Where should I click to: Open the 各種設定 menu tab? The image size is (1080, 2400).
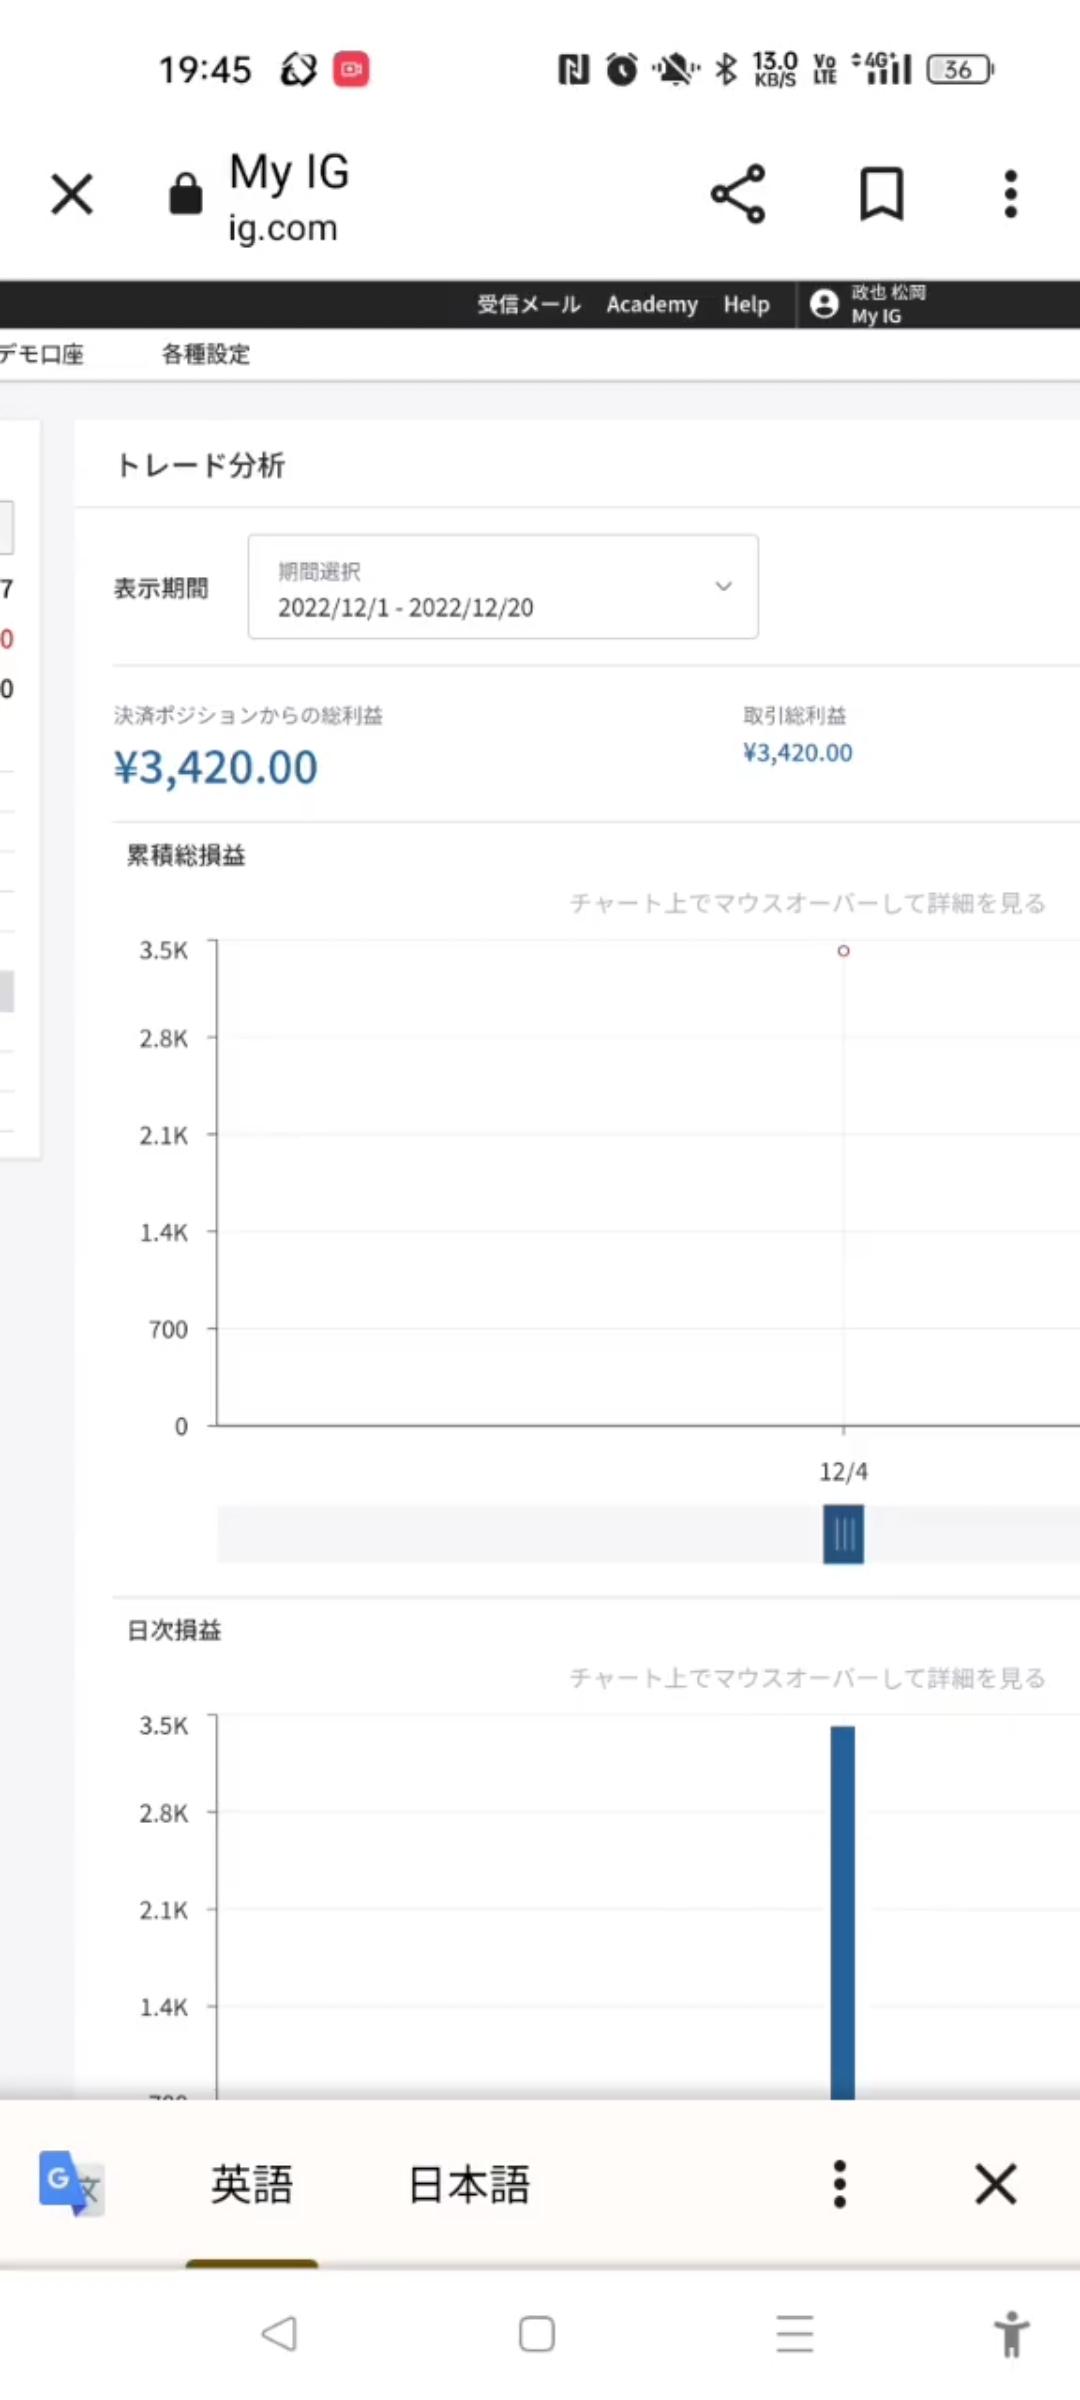point(206,354)
